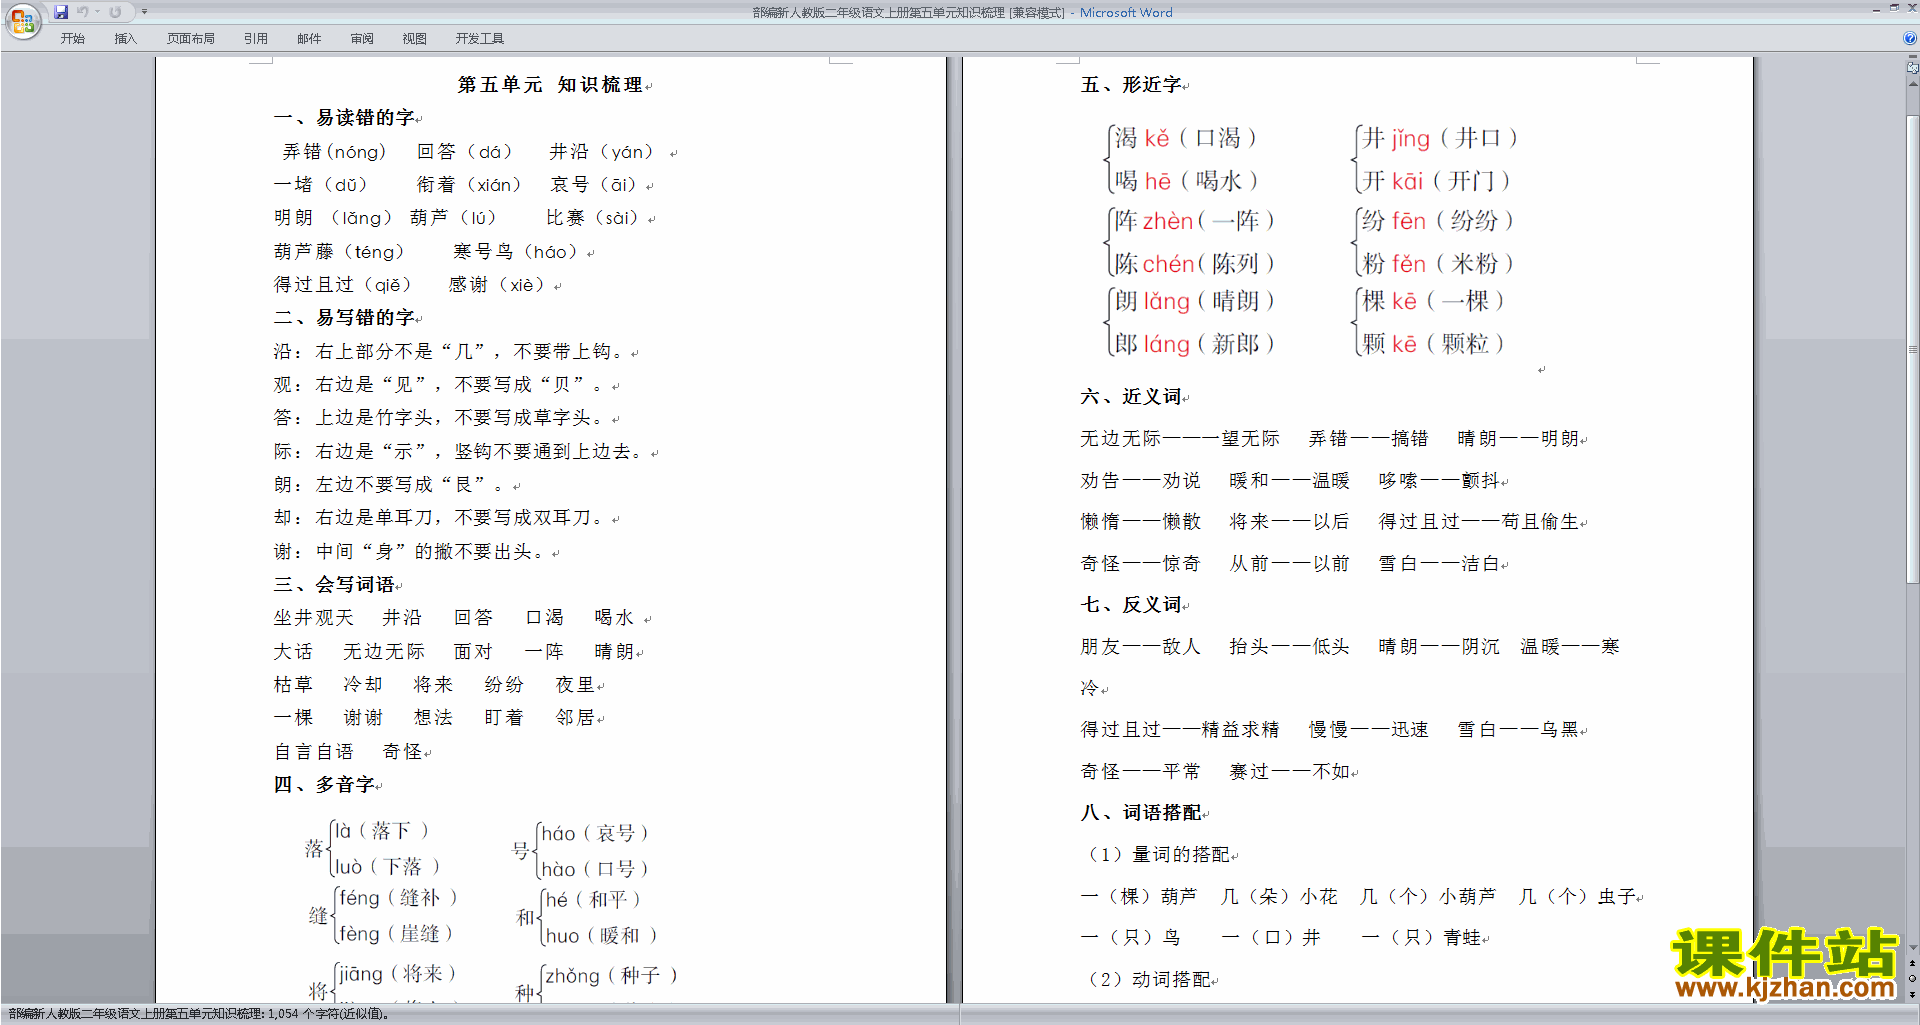
Task: Redo with the repeat arrow icon
Action: tap(115, 12)
